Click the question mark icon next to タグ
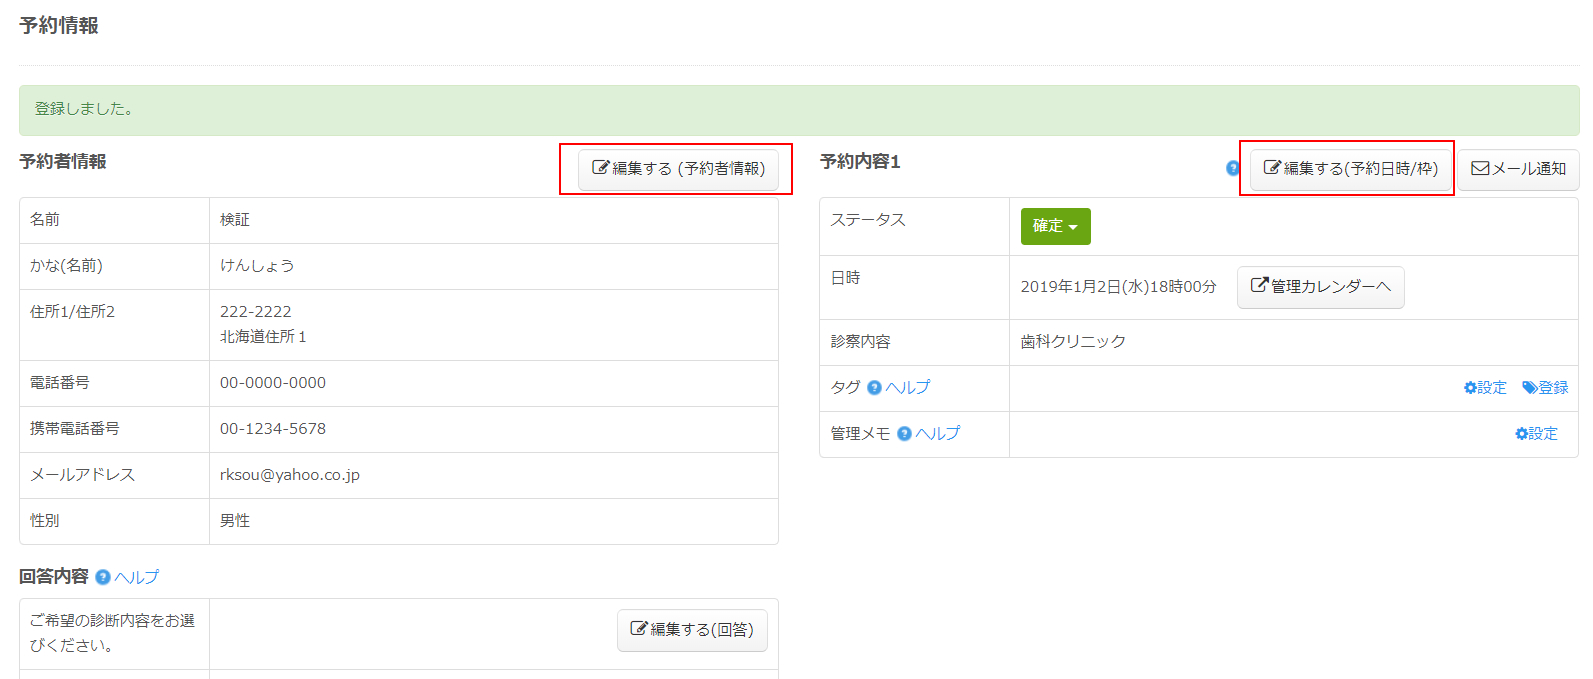The image size is (1593, 679). click(x=874, y=388)
